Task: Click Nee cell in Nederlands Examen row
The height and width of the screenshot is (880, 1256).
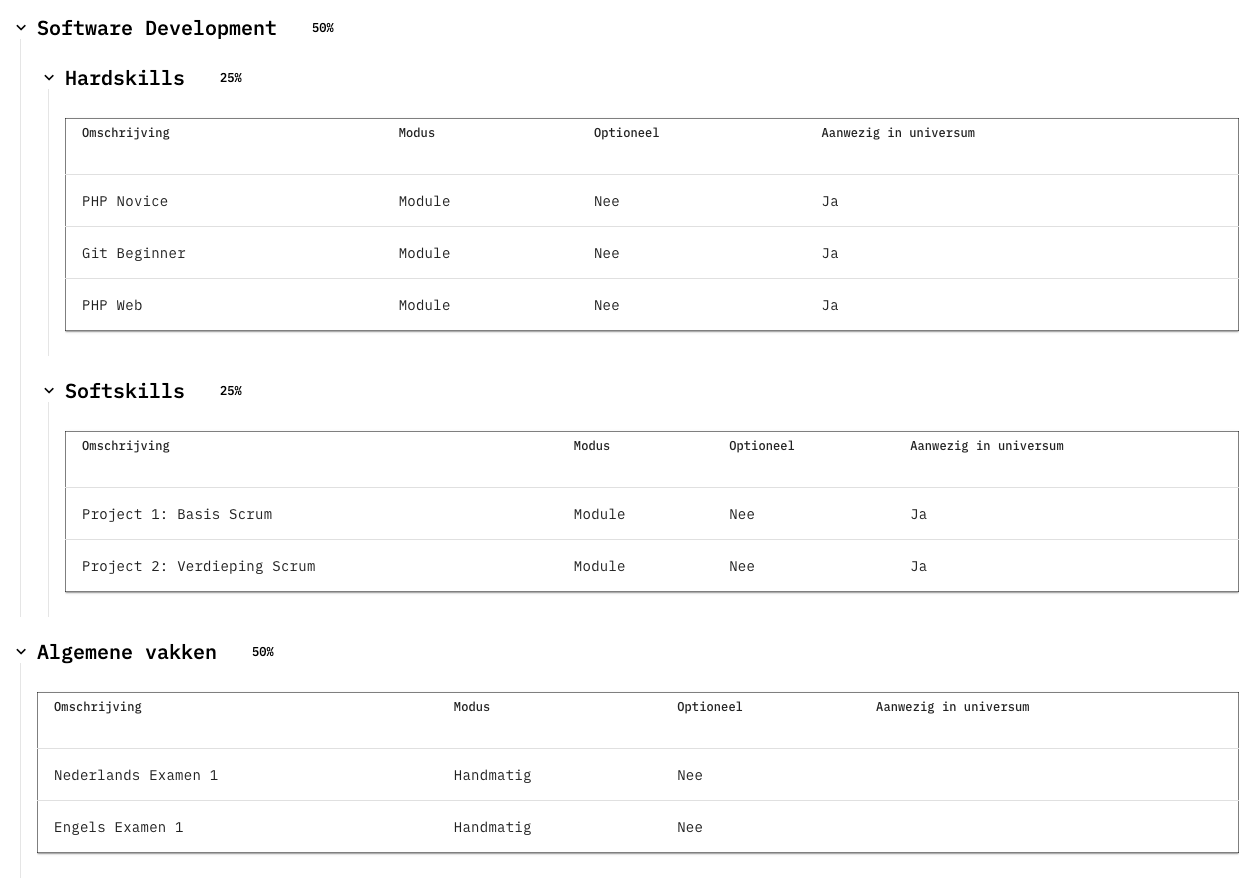Action: [690, 775]
